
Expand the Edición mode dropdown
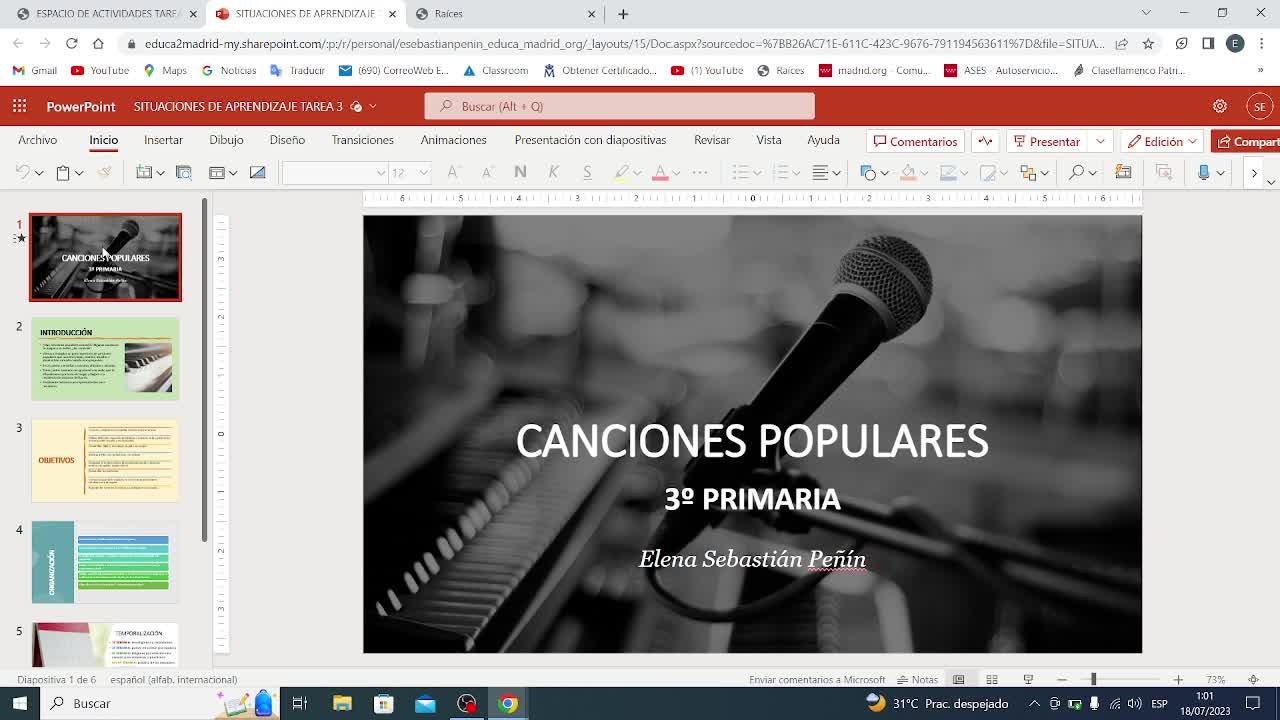click(x=1192, y=141)
